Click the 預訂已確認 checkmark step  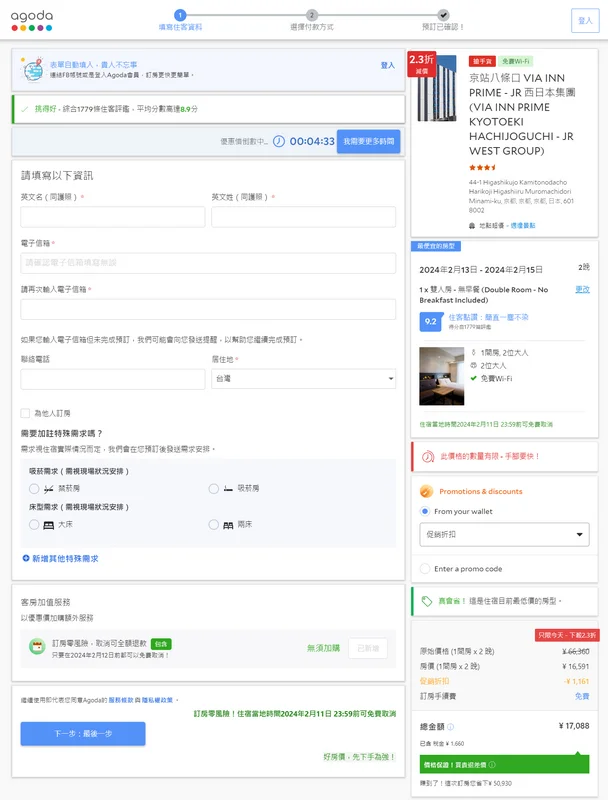click(443, 15)
